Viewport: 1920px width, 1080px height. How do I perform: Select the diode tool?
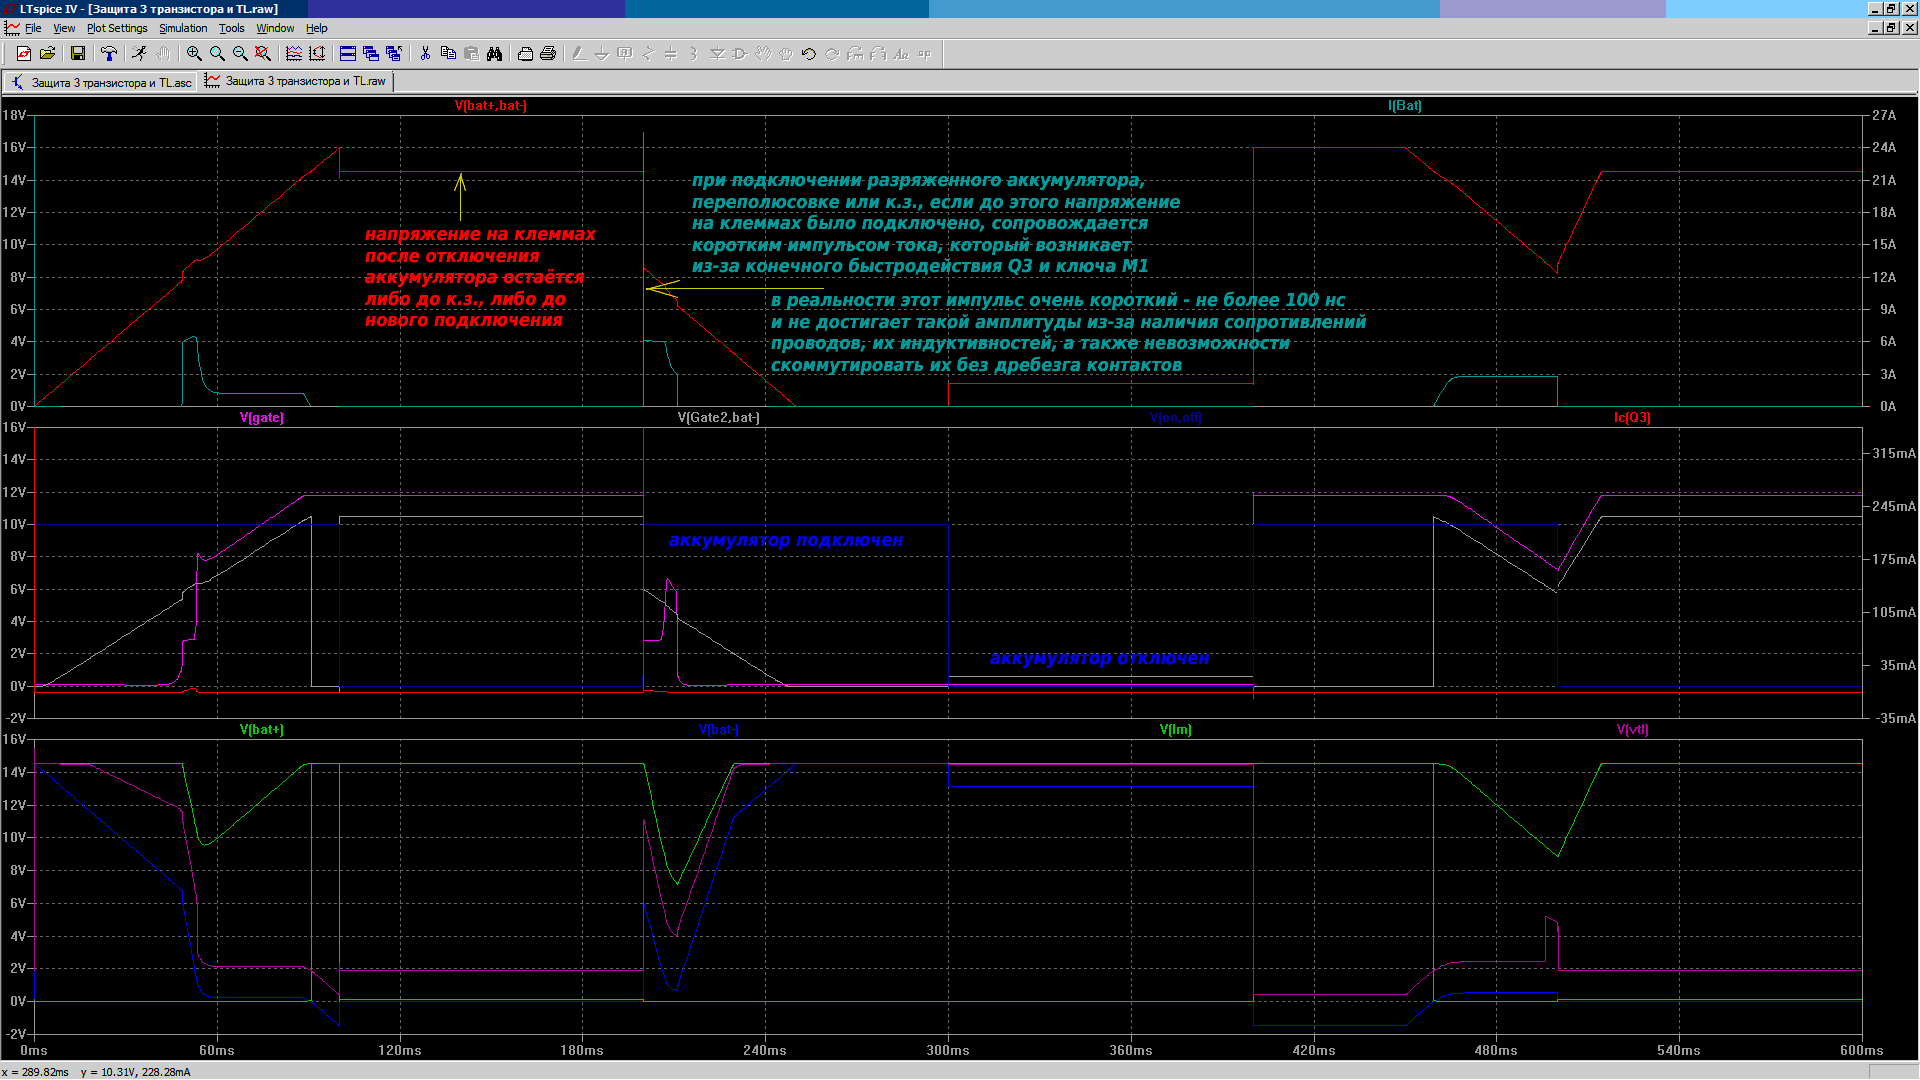click(717, 54)
